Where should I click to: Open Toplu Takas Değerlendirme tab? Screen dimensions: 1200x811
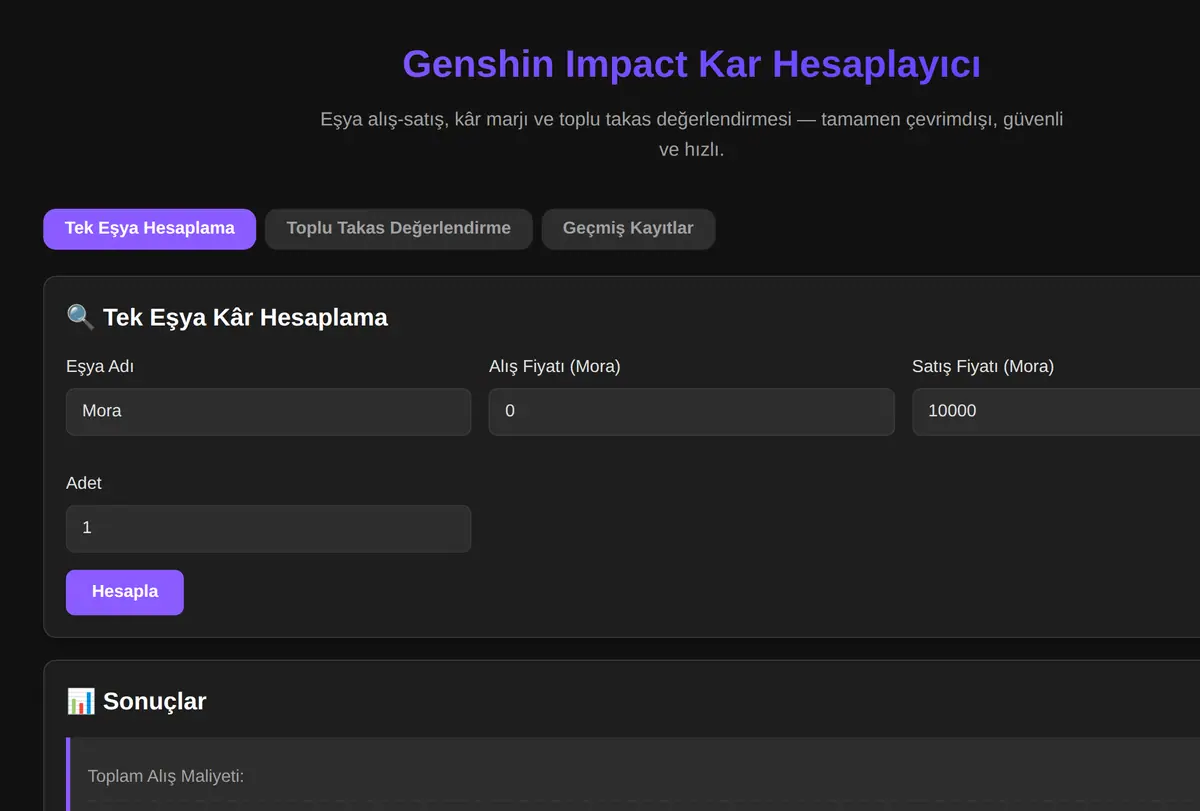(398, 229)
